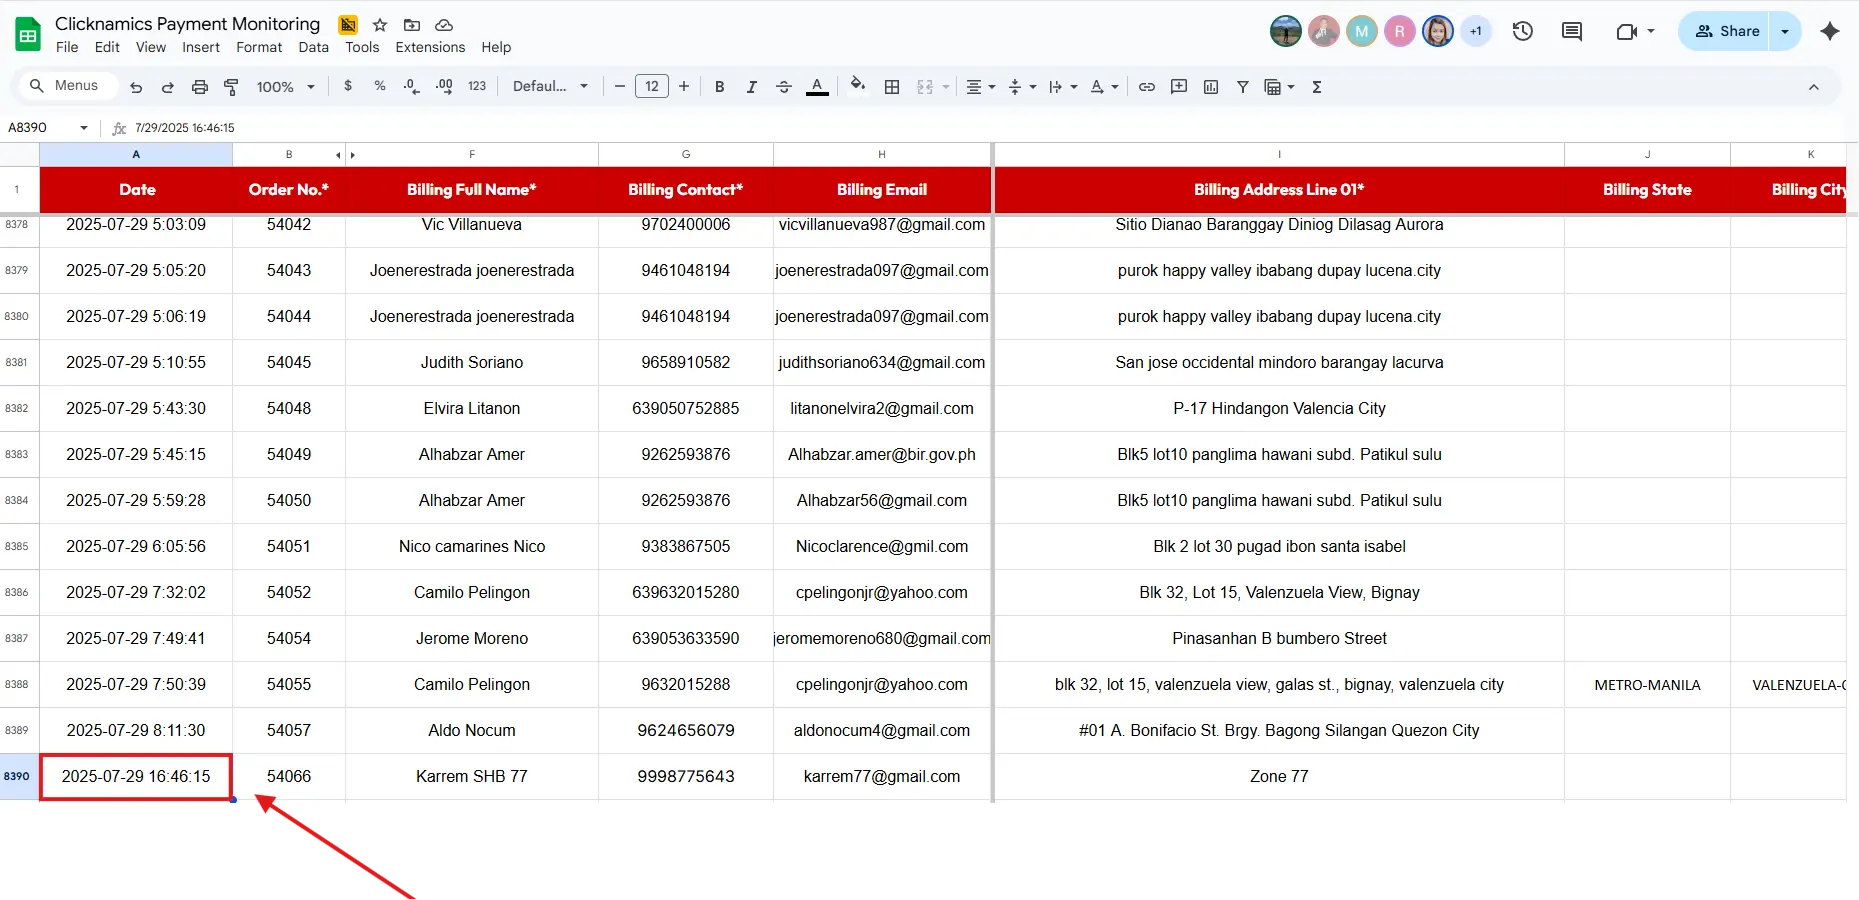Open the Data menu
The height and width of the screenshot is (900, 1859).
tap(313, 47)
